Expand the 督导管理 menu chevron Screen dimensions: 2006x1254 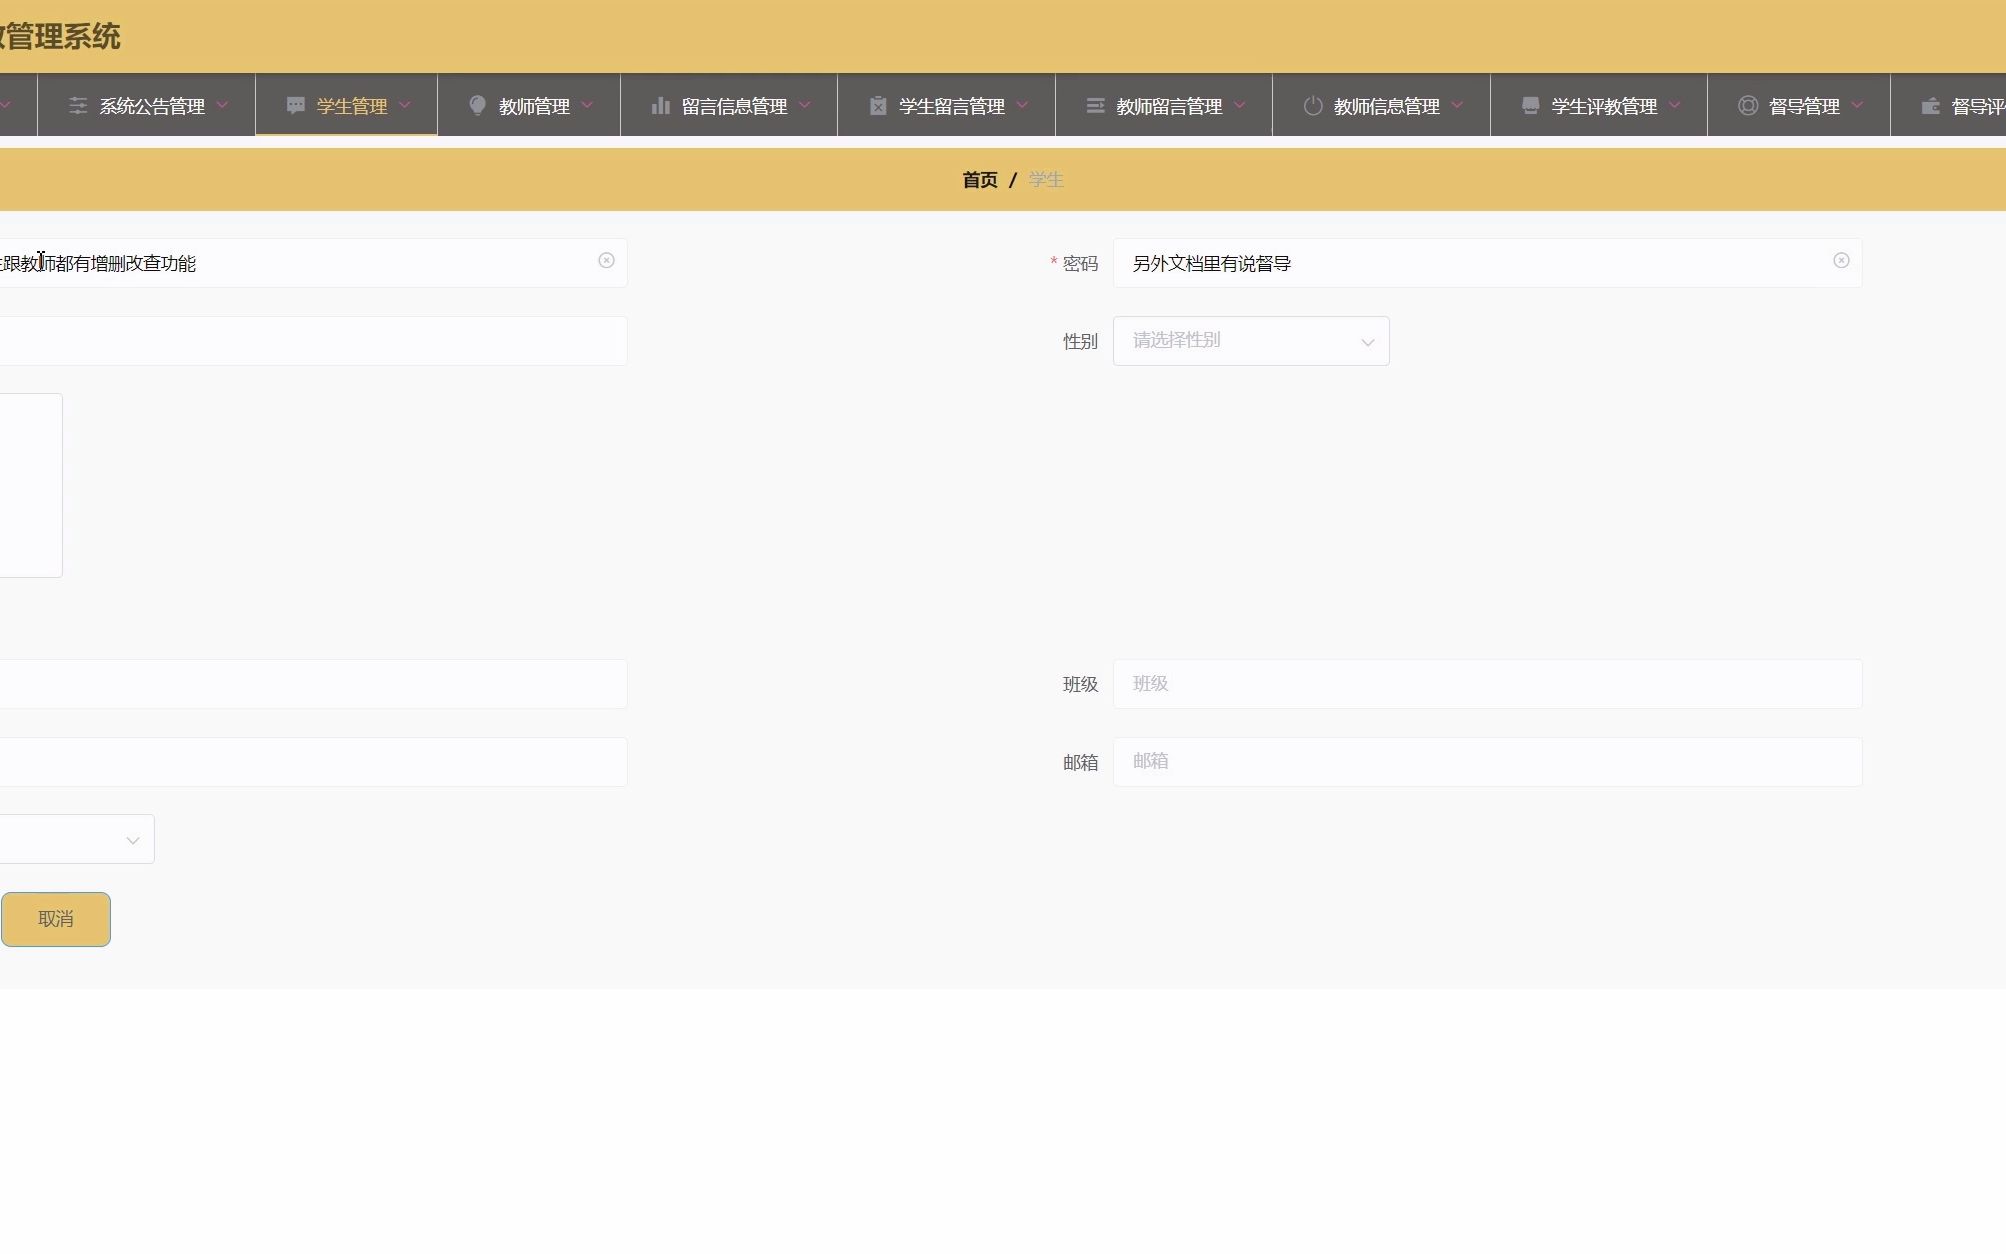click(1857, 105)
